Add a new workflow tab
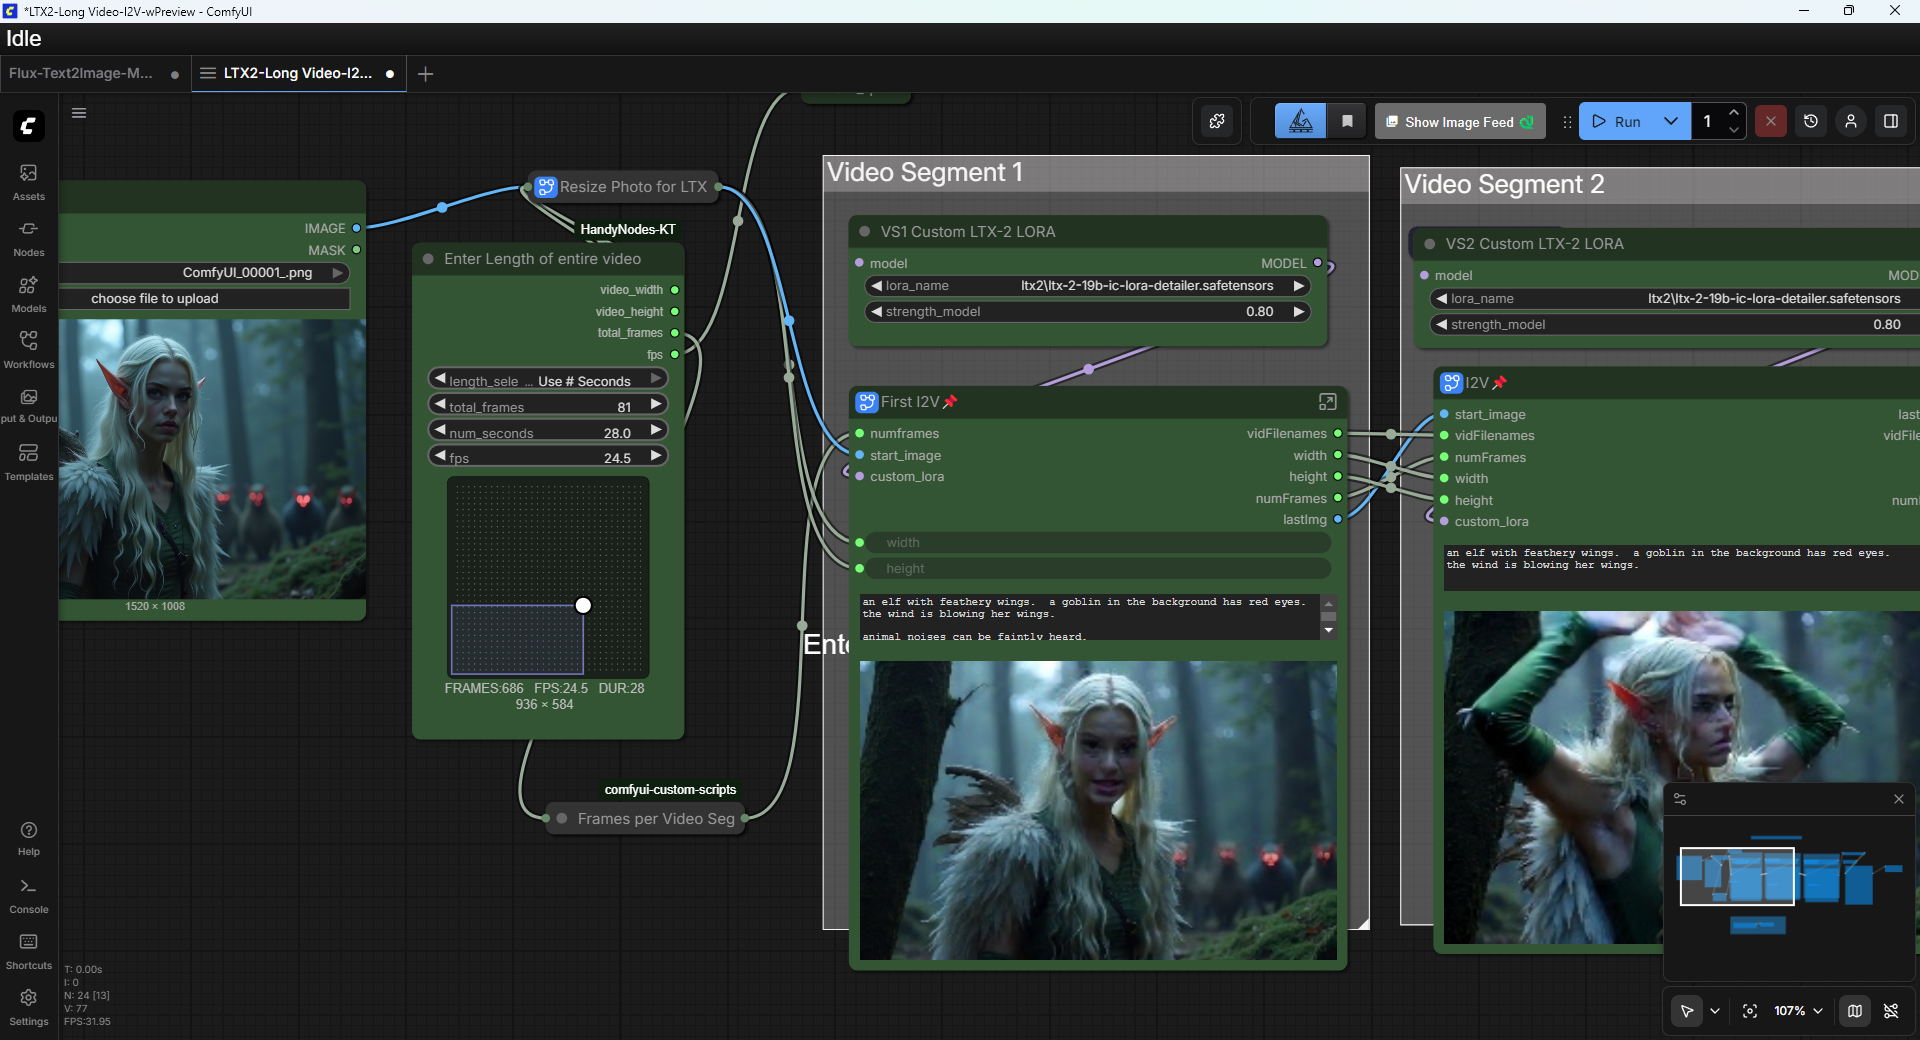 pos(425,74)
